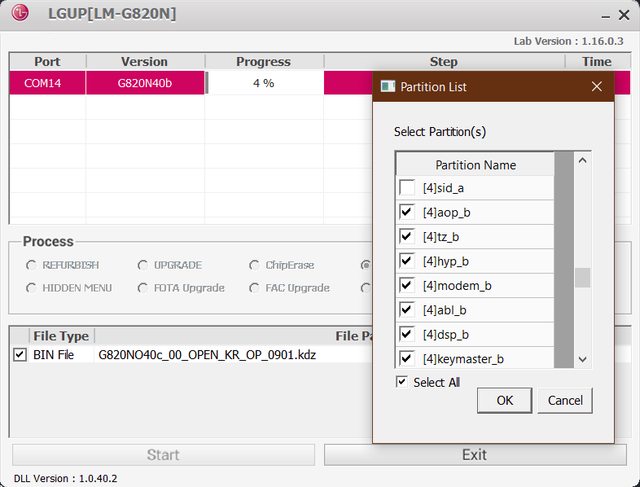
Task: Click the Partition List dialog icon
Action: 388,87
